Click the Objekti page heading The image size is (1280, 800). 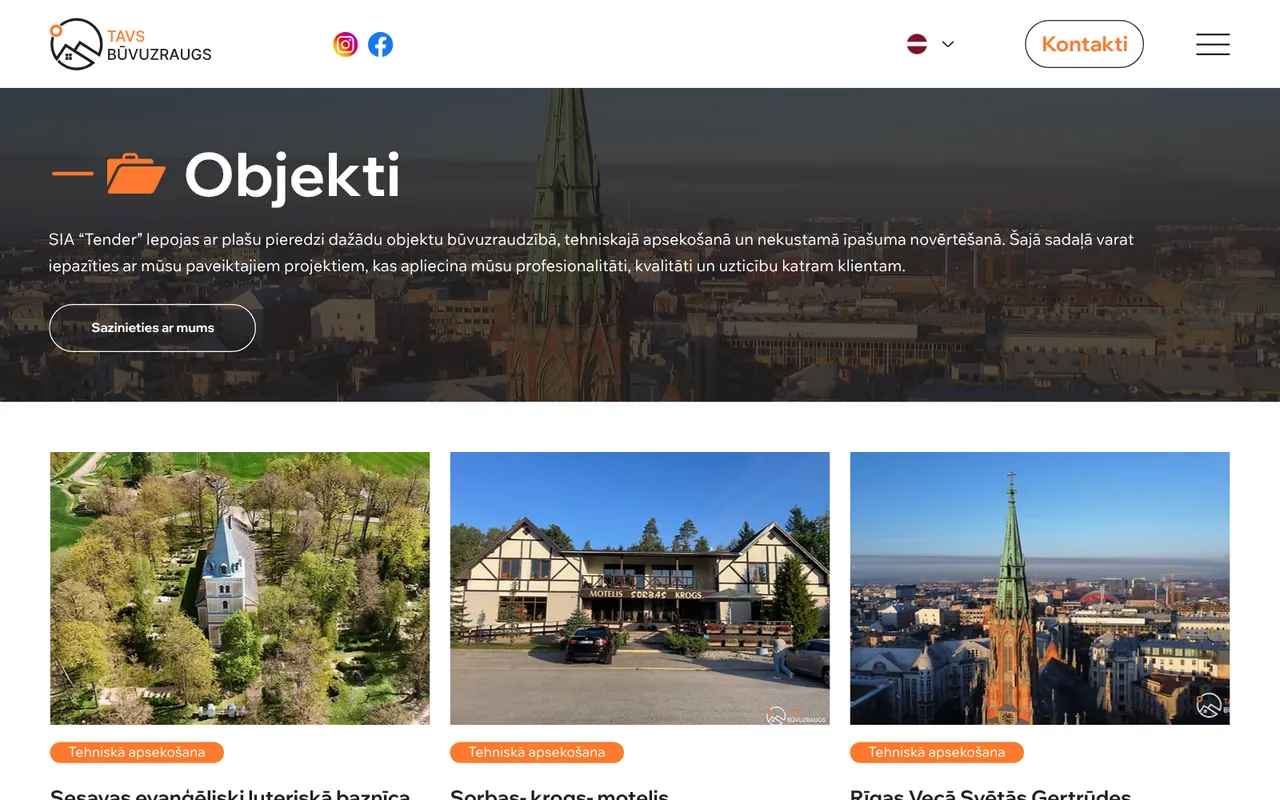click(x=292, y=175)
